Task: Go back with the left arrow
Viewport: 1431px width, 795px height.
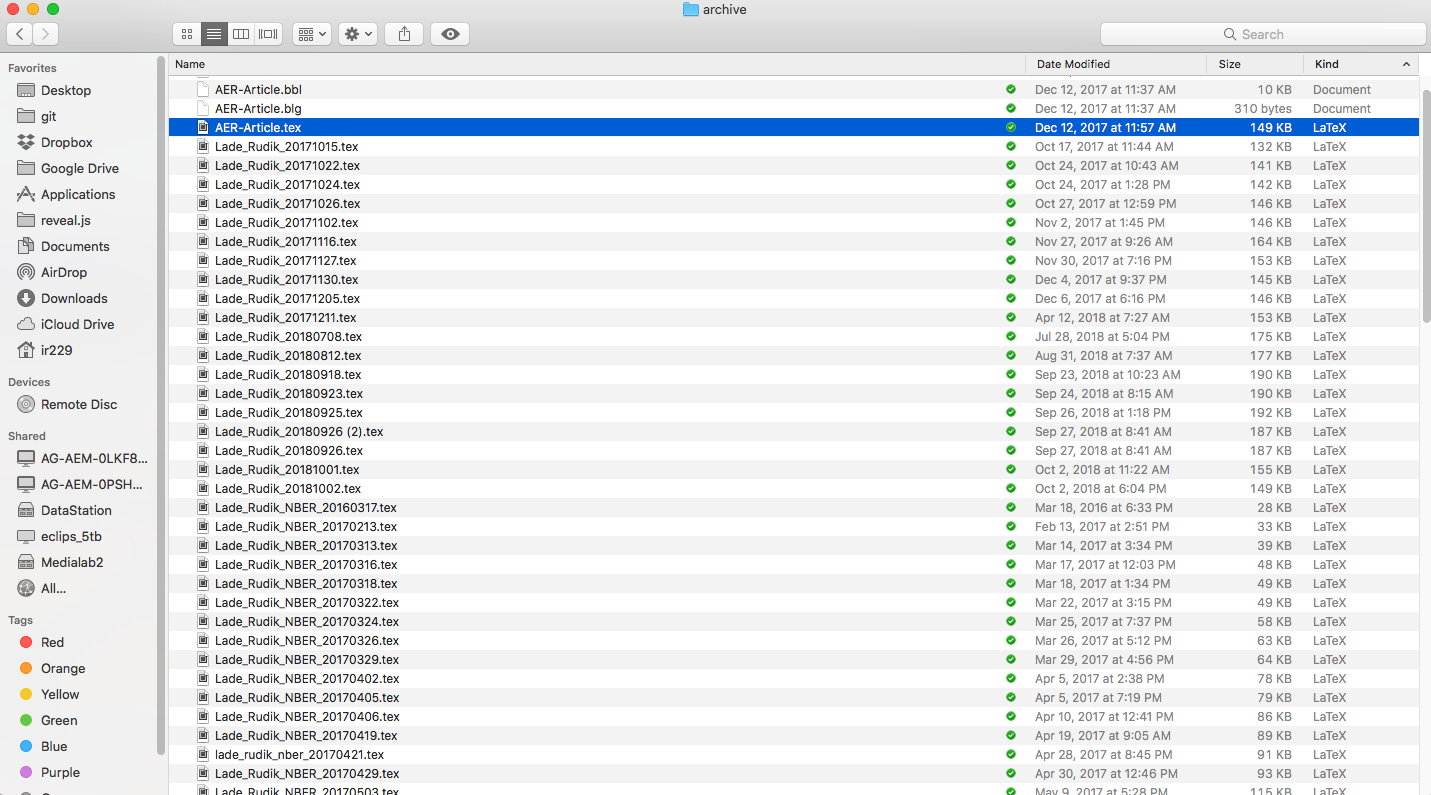Action: 20,34
